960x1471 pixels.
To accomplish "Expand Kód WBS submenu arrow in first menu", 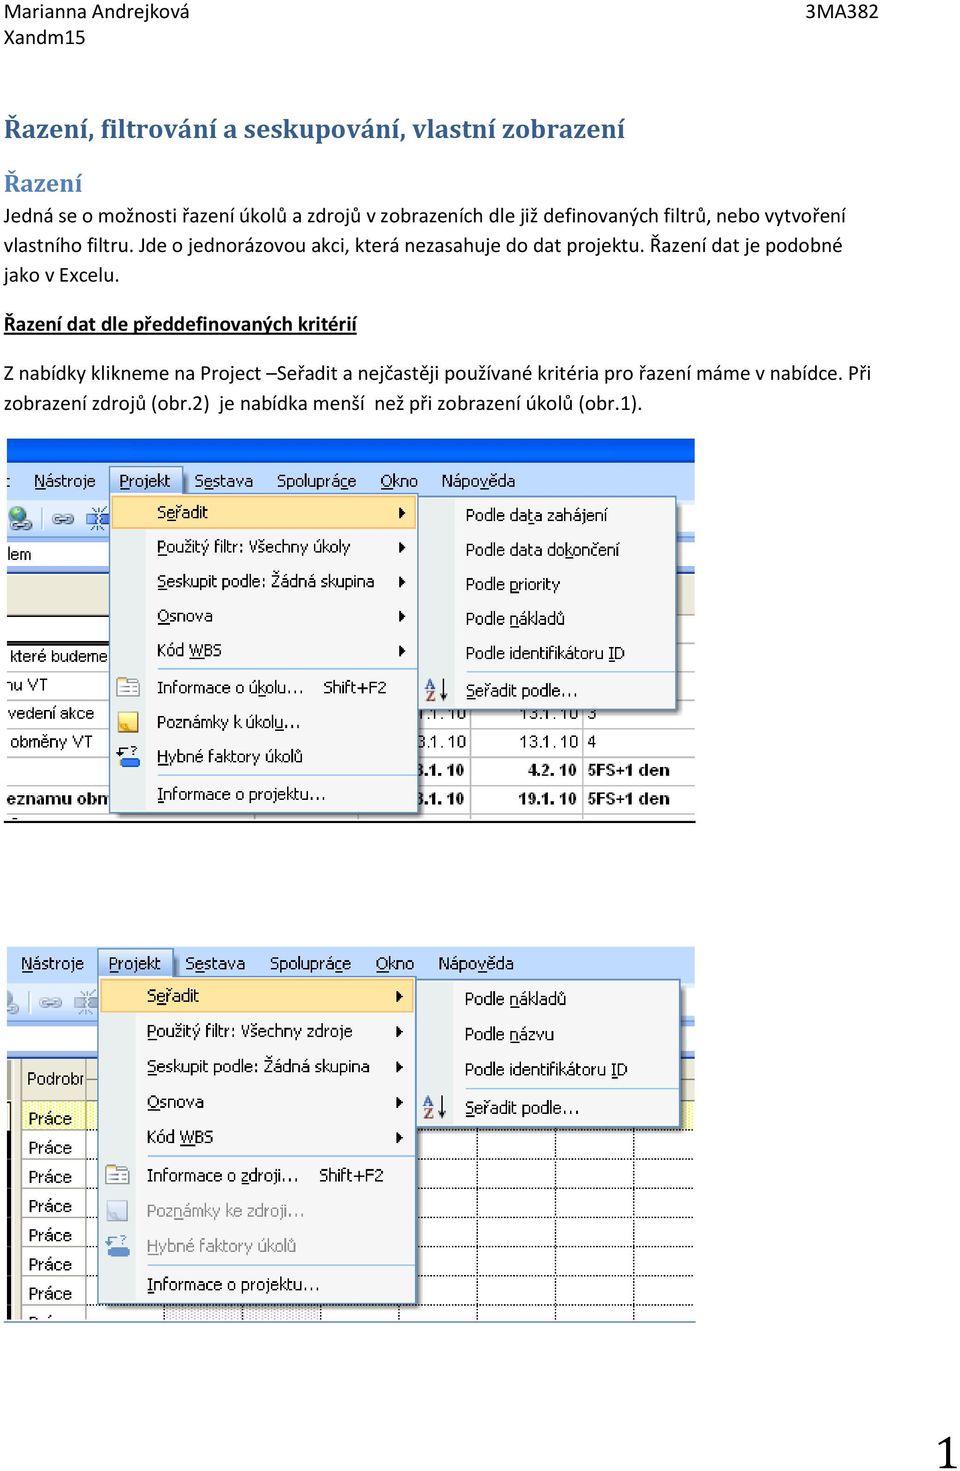I will coord(402,650).
